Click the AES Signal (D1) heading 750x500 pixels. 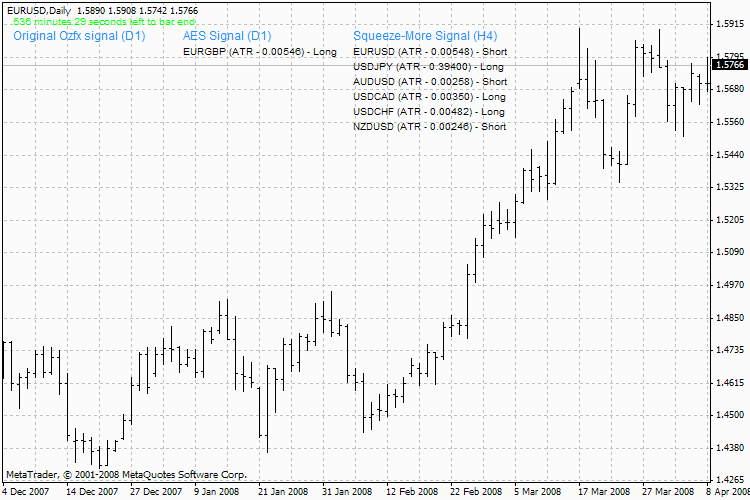click(x=227, y=36)
